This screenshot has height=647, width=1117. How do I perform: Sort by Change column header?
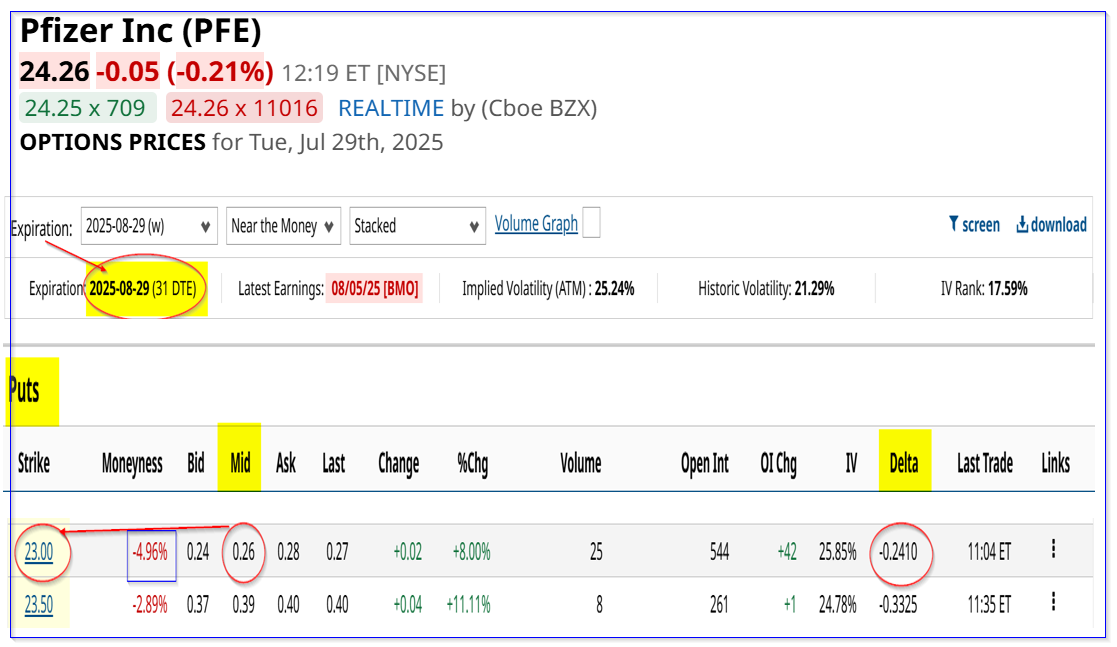pos(398,463)
